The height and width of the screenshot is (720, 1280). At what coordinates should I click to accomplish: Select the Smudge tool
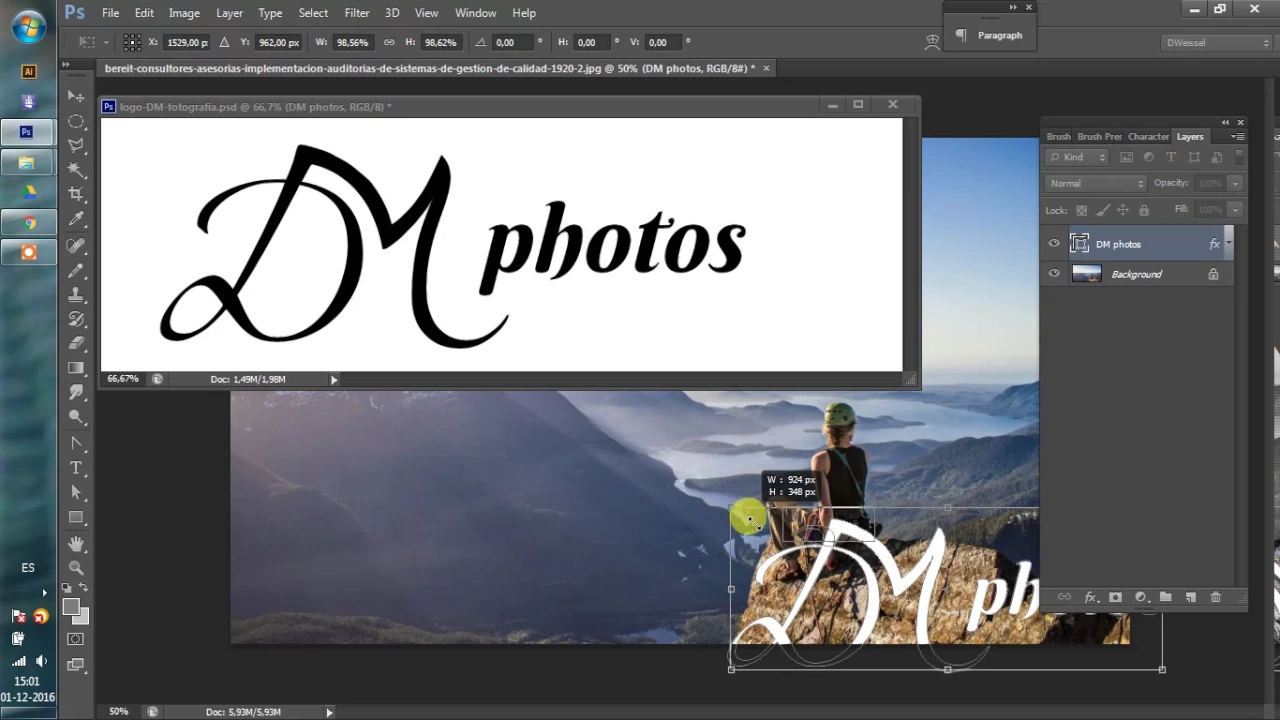pyautogui.click(x=76, y=393)
